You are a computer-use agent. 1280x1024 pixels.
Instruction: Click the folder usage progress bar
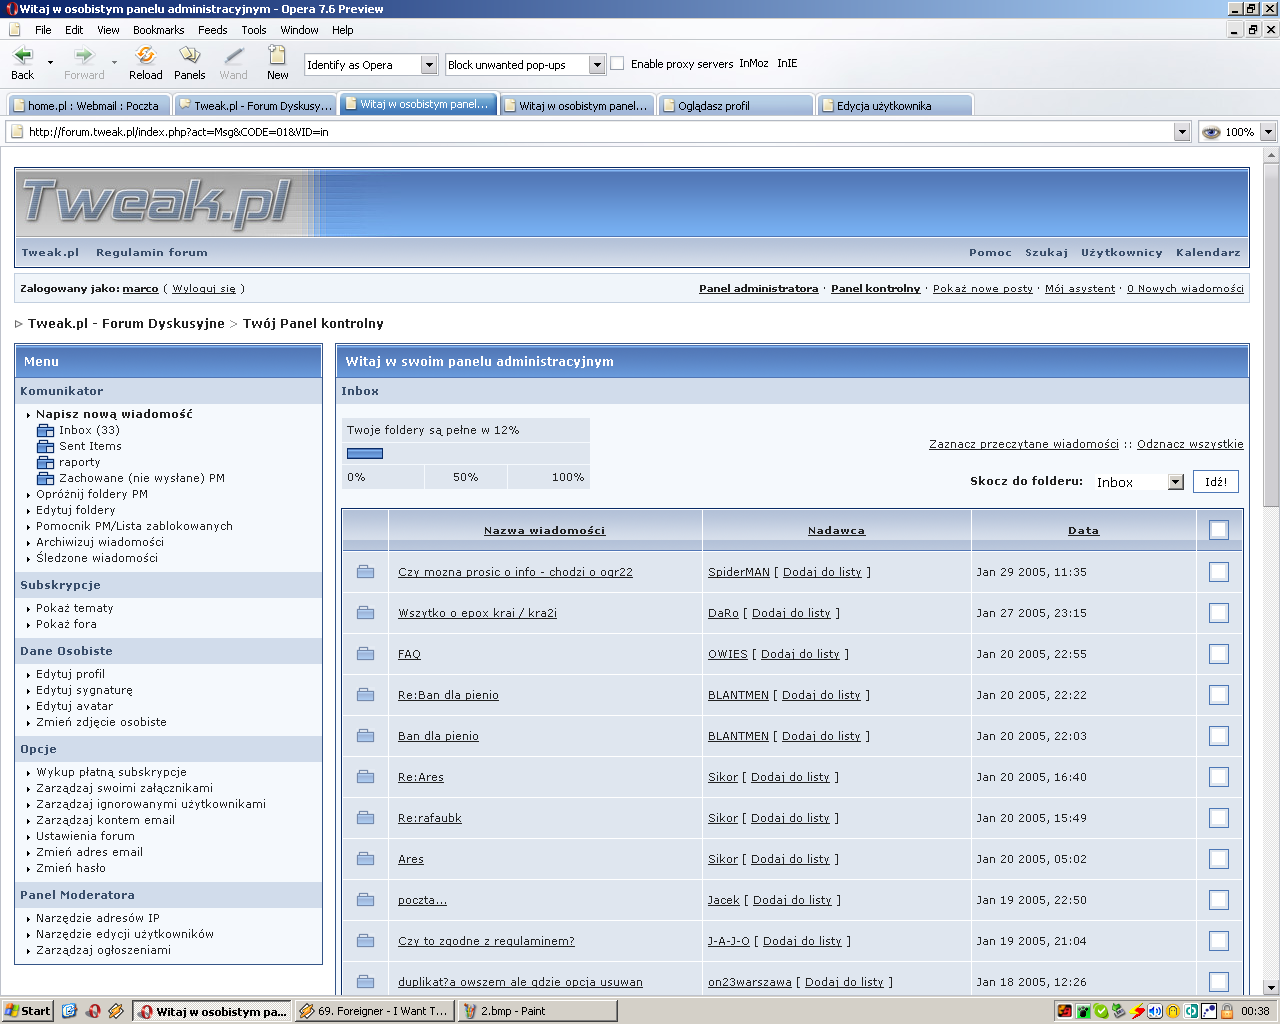(365, 454)
